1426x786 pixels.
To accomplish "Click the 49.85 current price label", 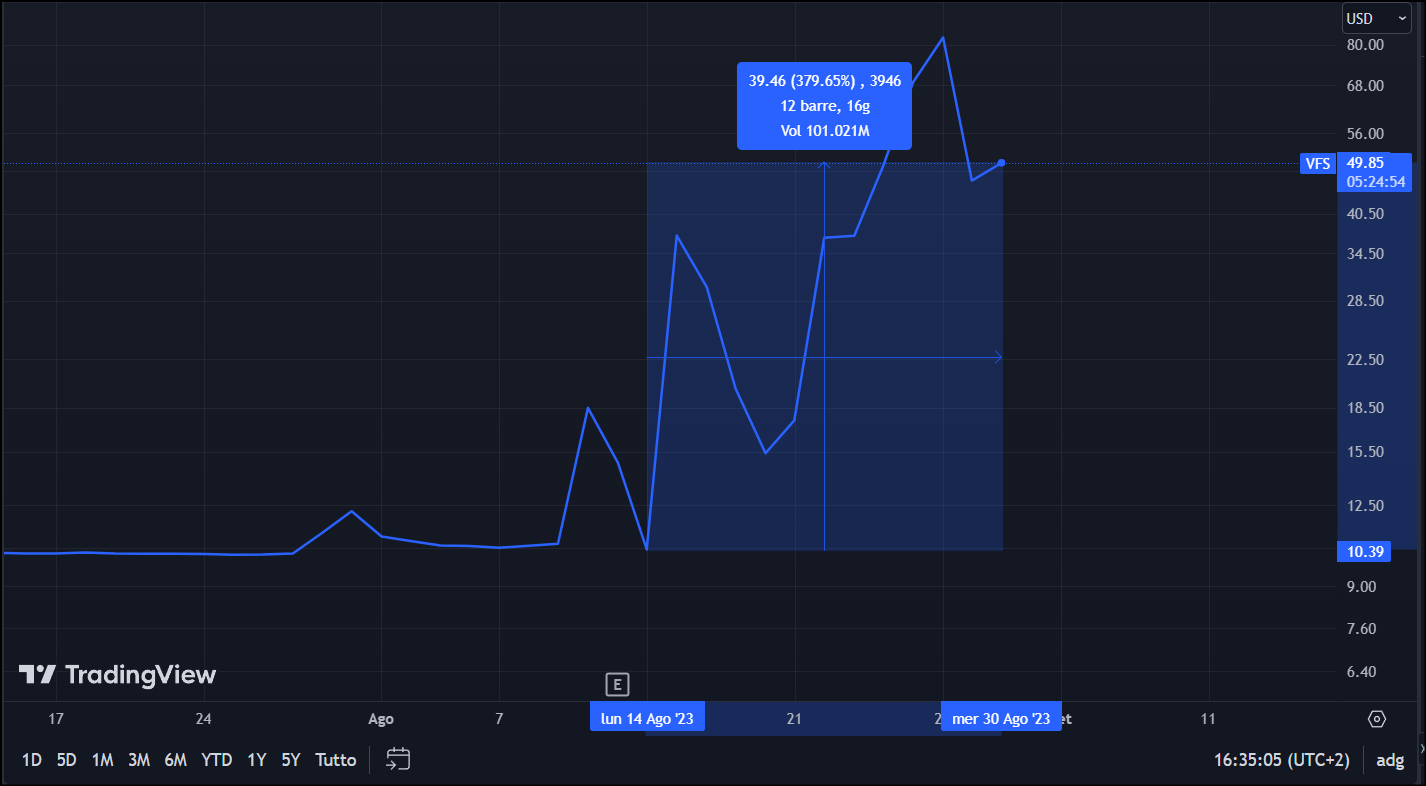I will pos(1364,163).
